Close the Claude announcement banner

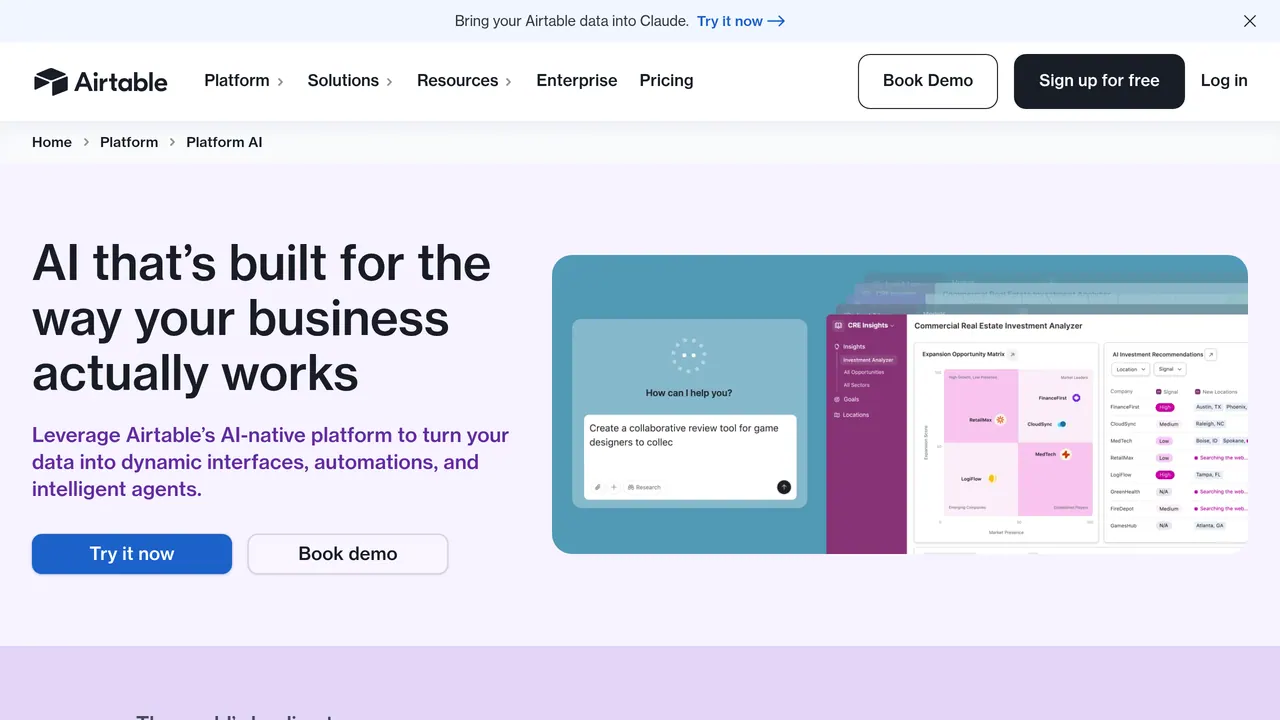coord(1249,21)
